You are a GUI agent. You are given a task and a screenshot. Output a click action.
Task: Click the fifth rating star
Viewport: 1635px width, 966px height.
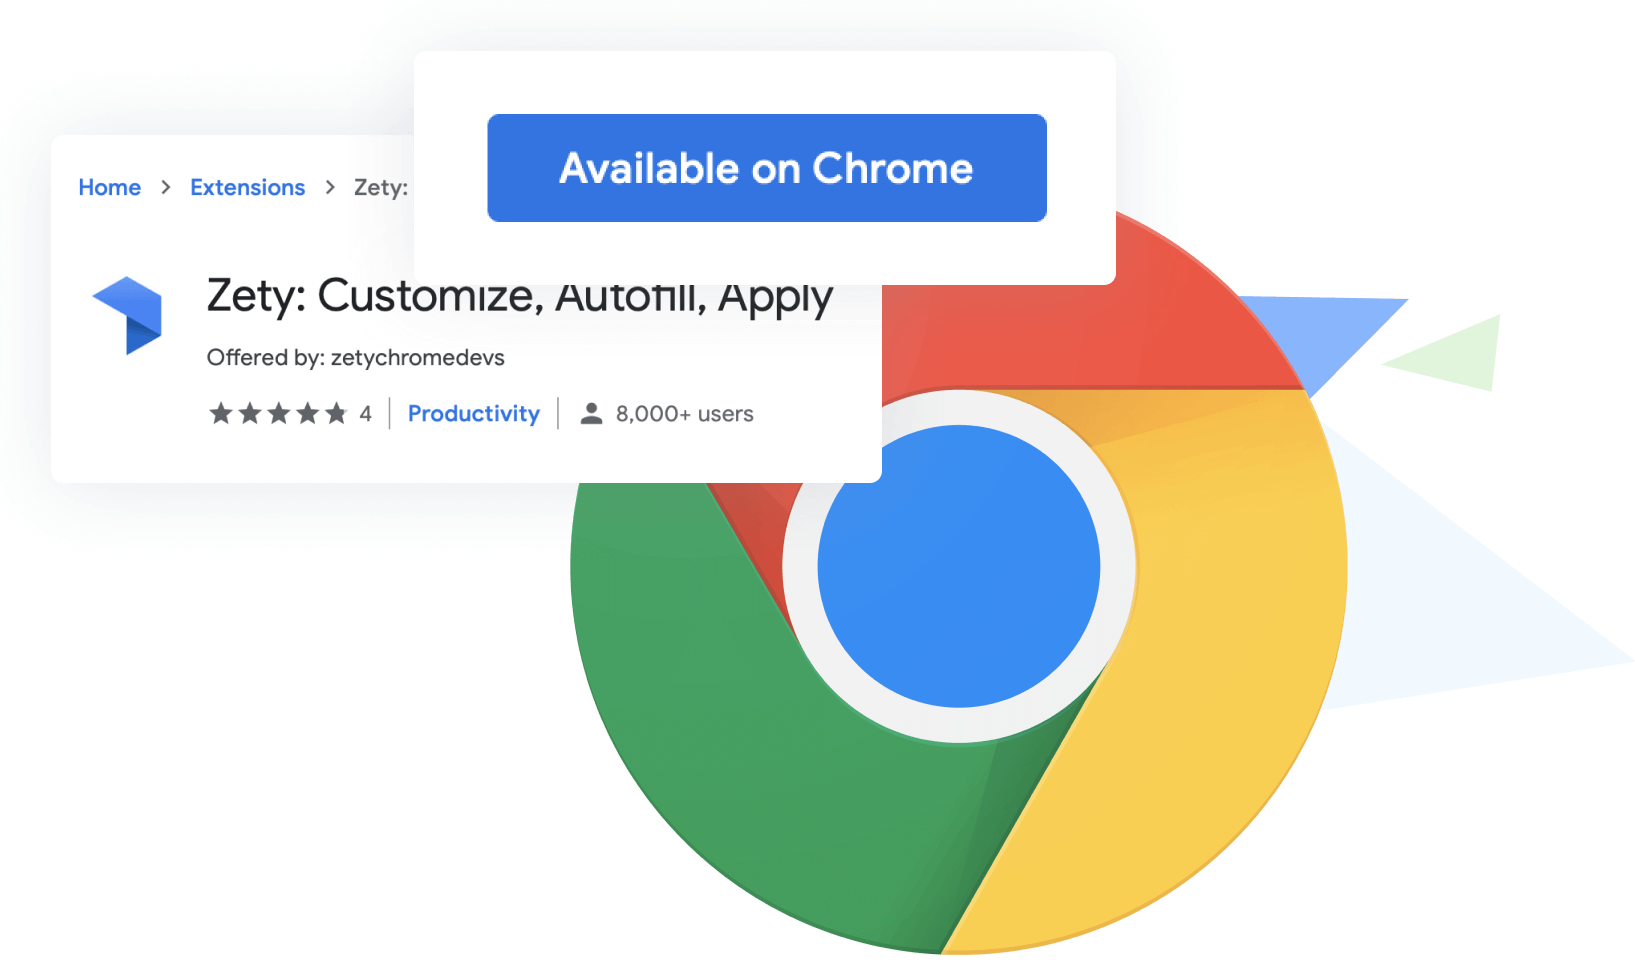click(336, 413)
